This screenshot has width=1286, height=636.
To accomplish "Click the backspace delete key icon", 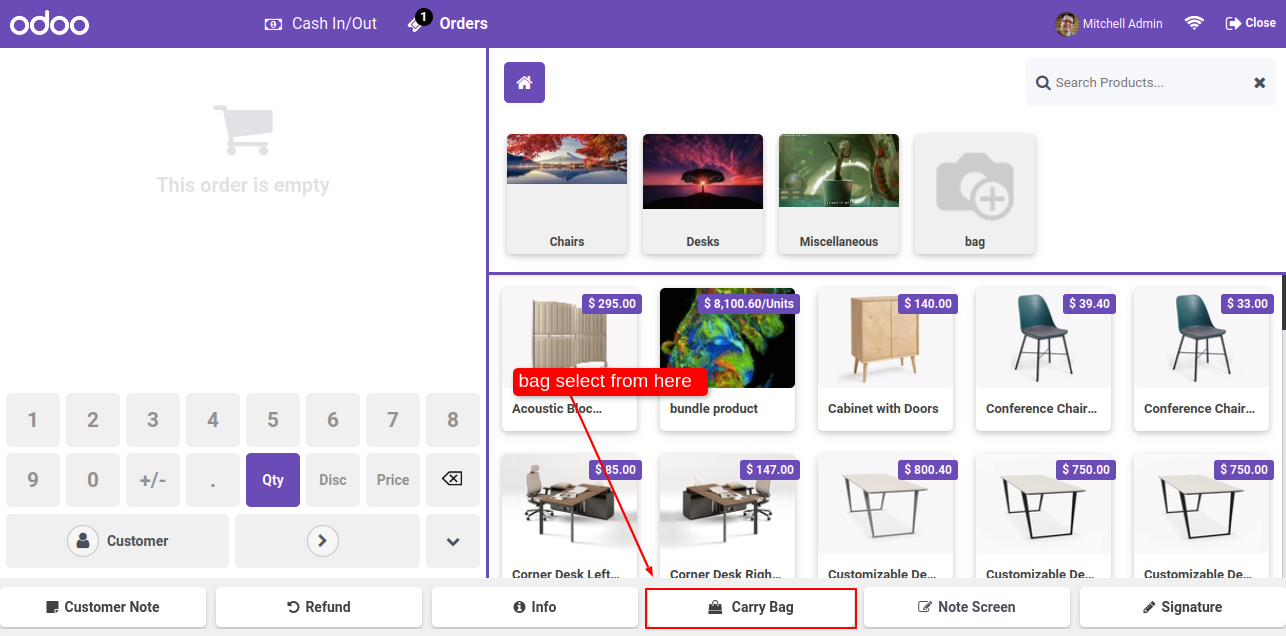I will [x=453, y=480].
